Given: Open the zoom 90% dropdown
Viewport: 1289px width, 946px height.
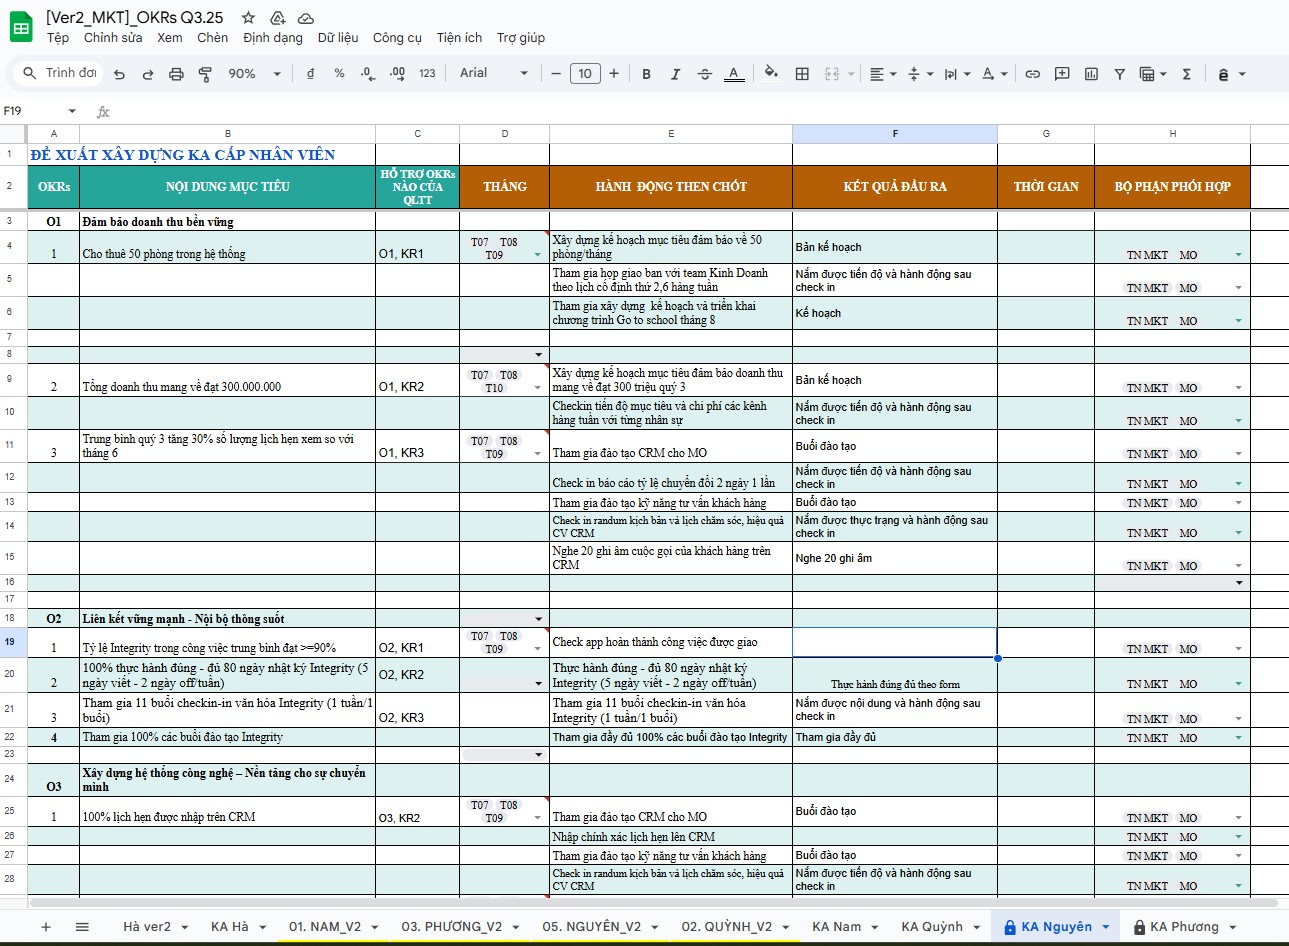Looking at the screenshot, I should (254, 74).
